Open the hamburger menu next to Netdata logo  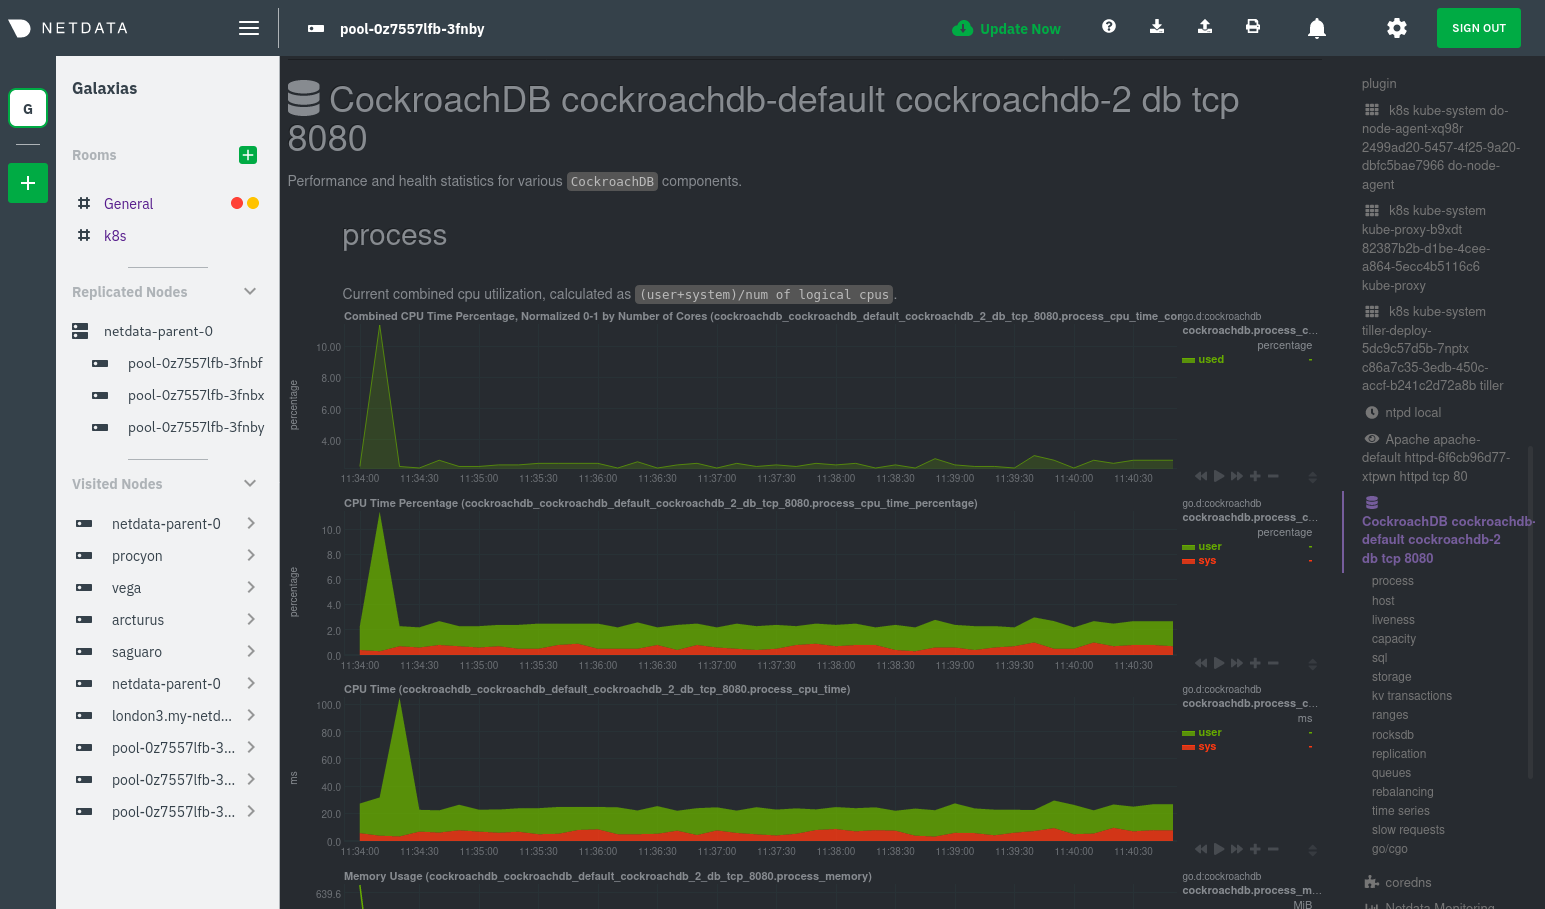249,28
